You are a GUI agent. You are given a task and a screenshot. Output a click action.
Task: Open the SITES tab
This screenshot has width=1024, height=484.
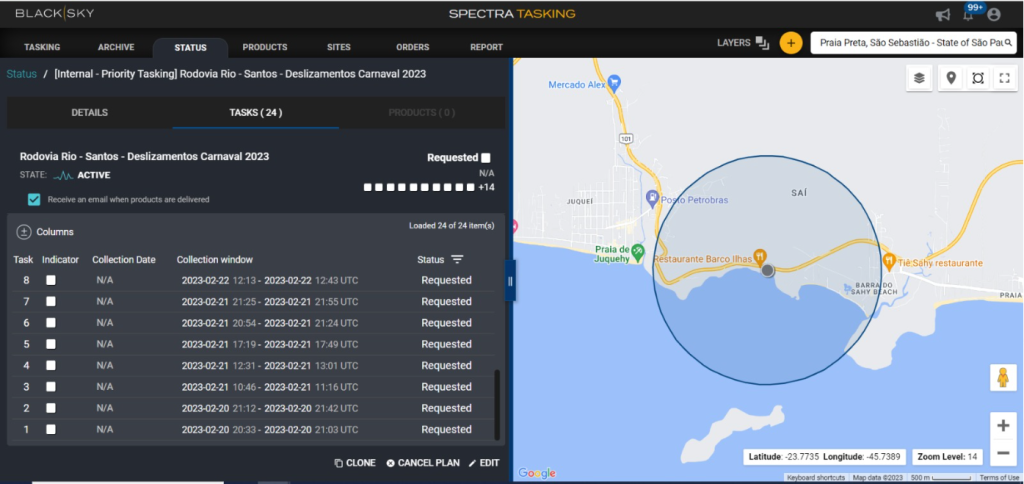pyautogui.click(x=339, y=47)
